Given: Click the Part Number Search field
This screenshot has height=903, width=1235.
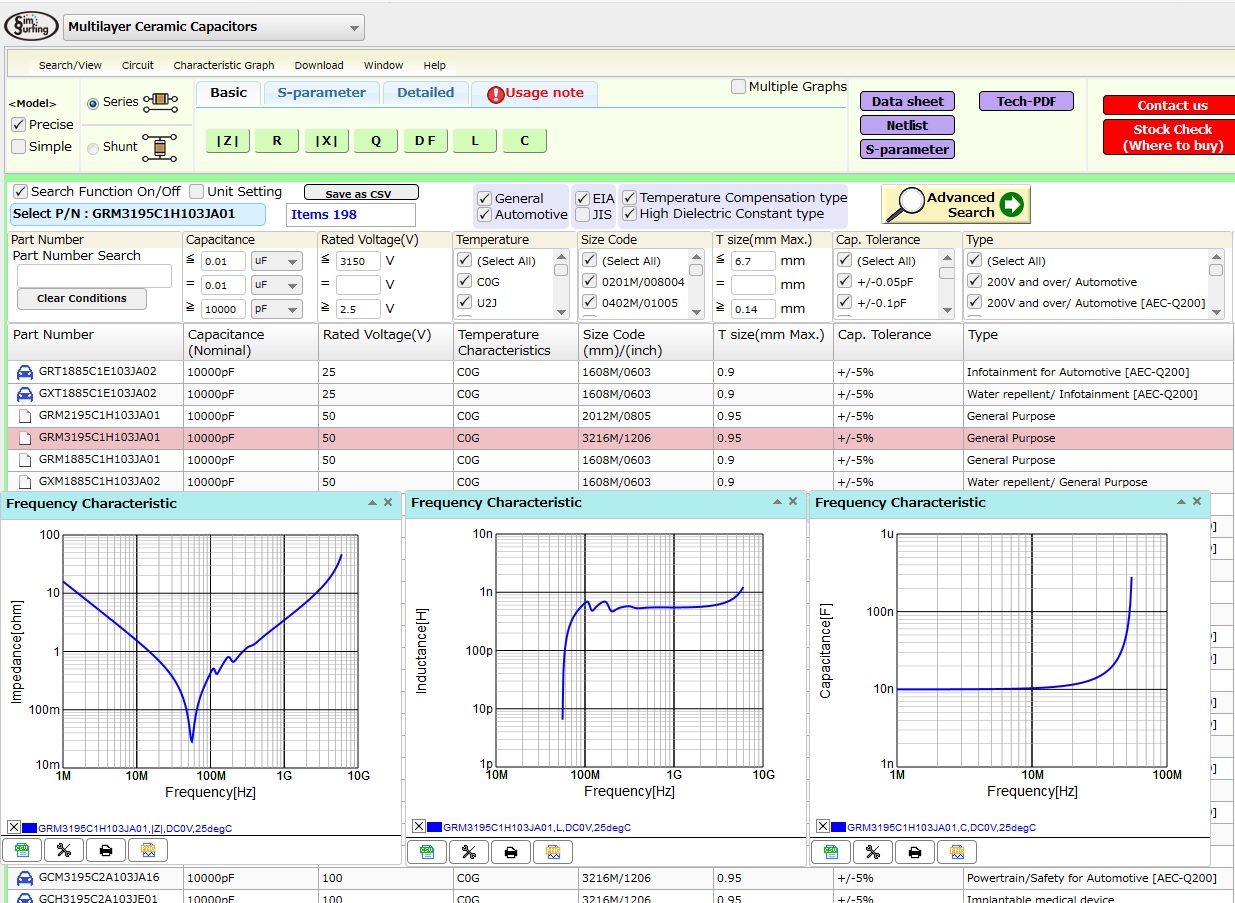Looking at the screenshot, I should pyautogui.click(x=94, y=276).
